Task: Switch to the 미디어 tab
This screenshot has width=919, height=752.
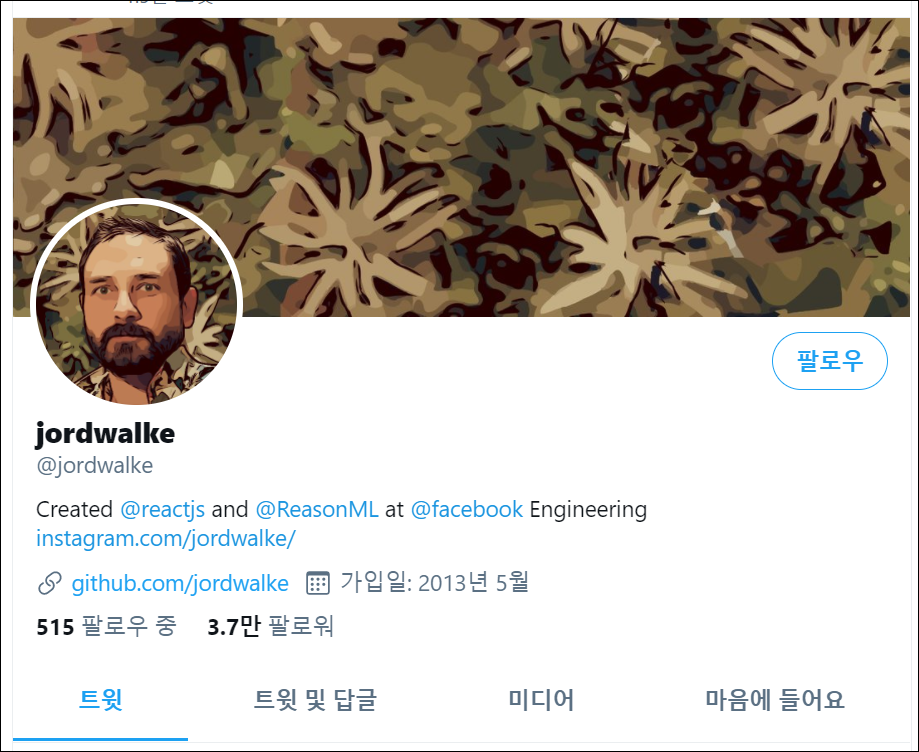Action: coord(541,700)
